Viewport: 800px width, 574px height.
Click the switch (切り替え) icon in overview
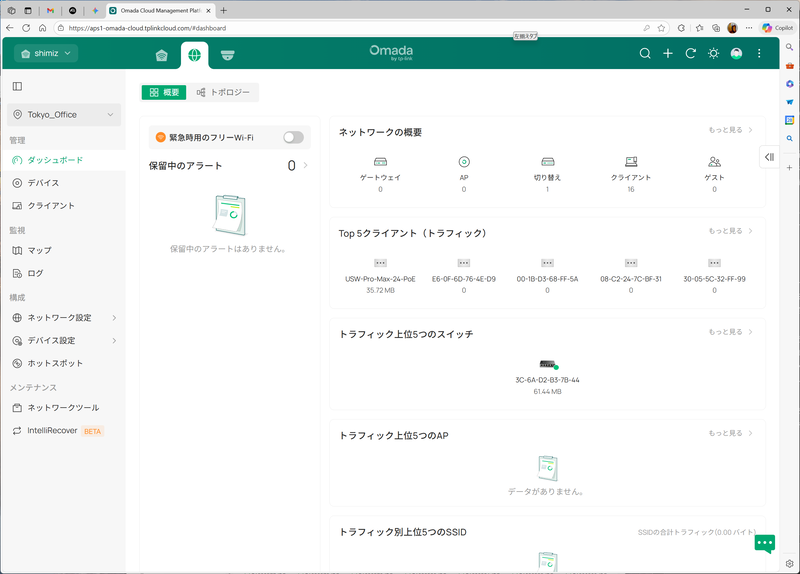click(547, 162)
